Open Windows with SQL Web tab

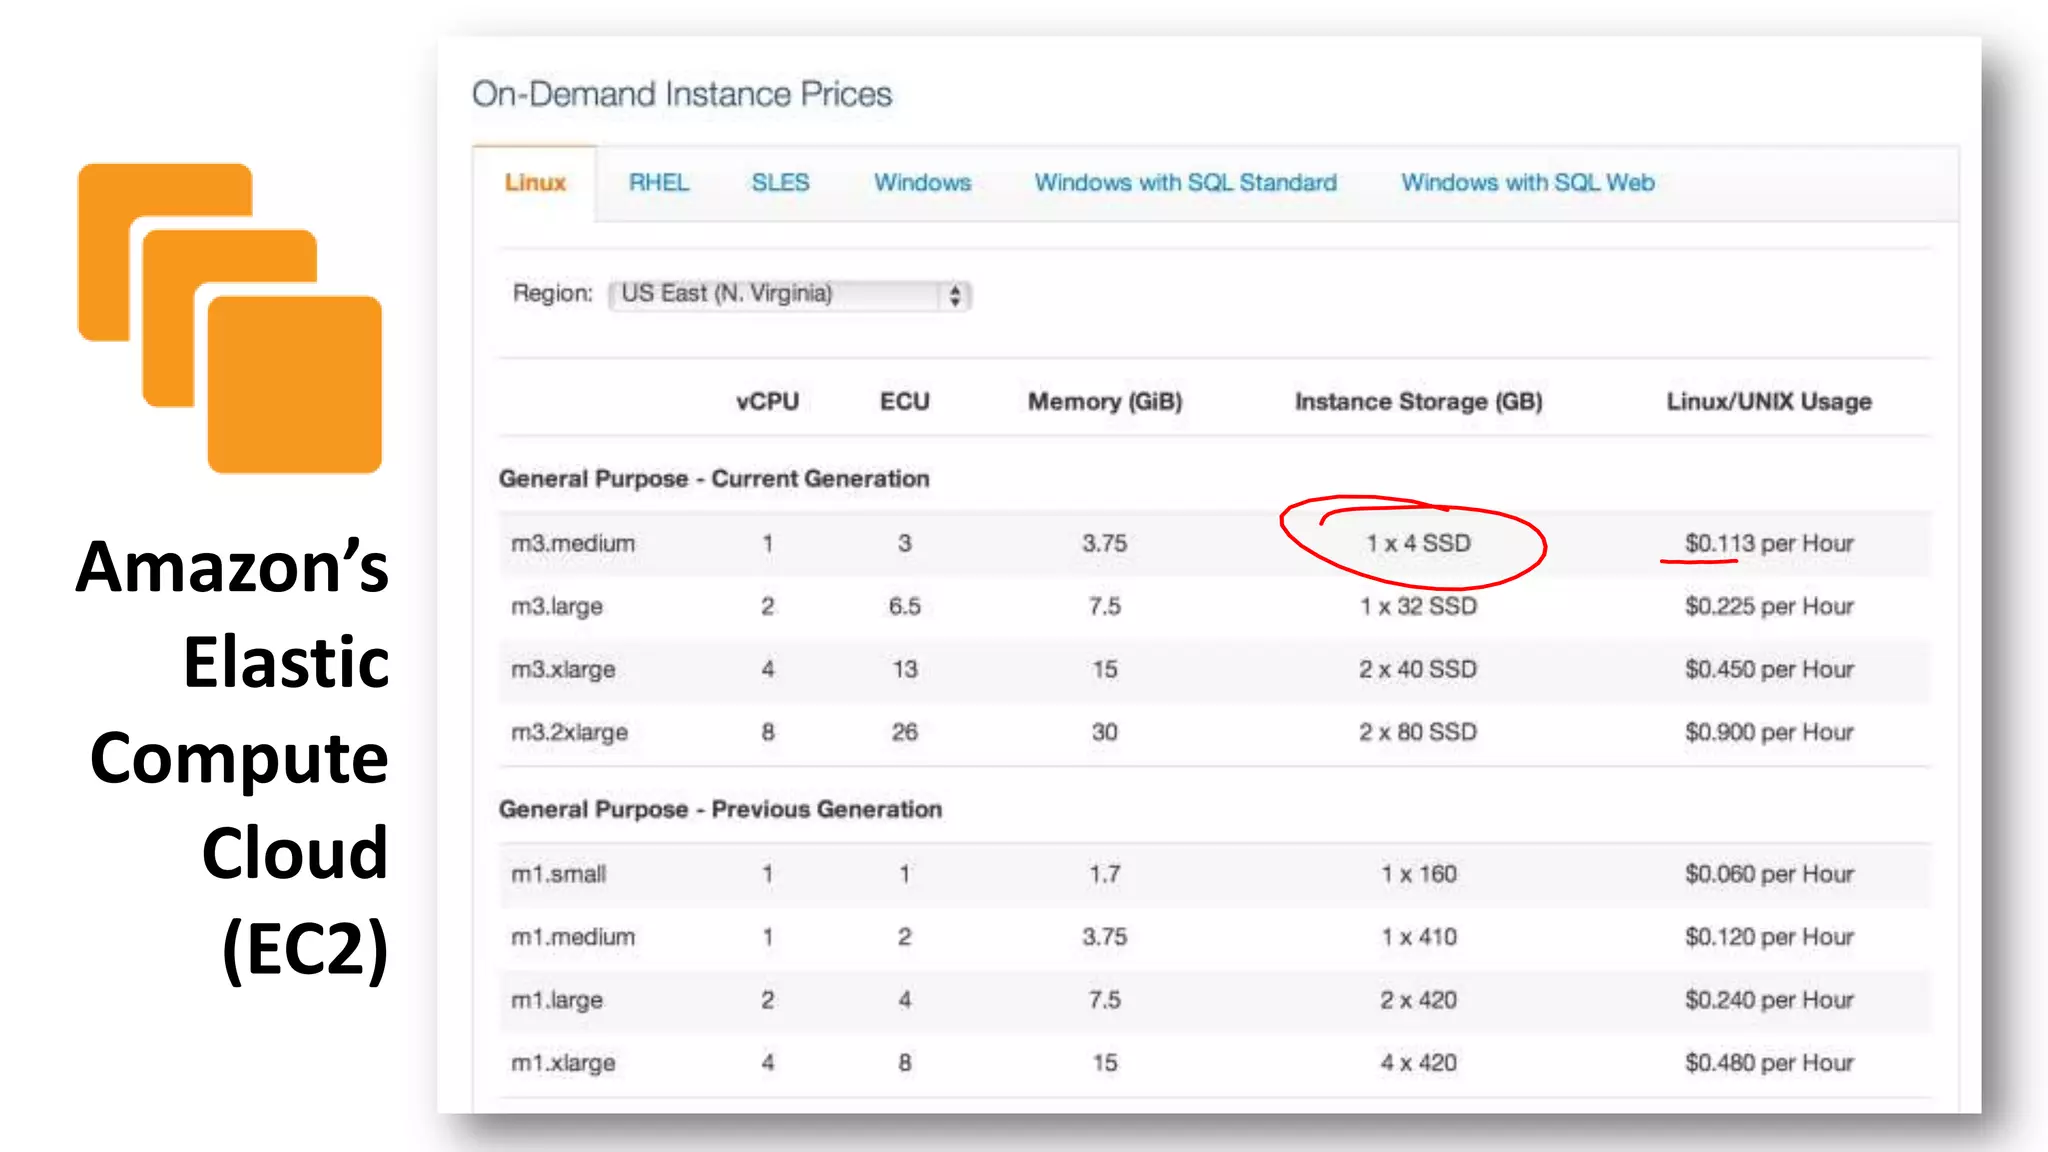pyautogui.click(x=1527, y=183)
